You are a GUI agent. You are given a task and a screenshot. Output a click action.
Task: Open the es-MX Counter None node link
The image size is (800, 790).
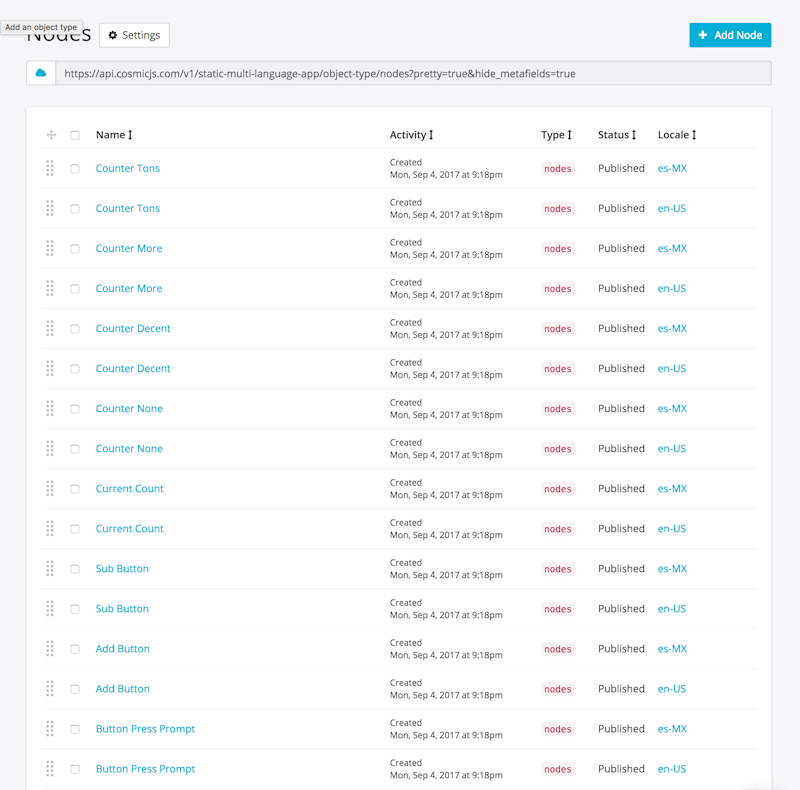tap(129, 408)
